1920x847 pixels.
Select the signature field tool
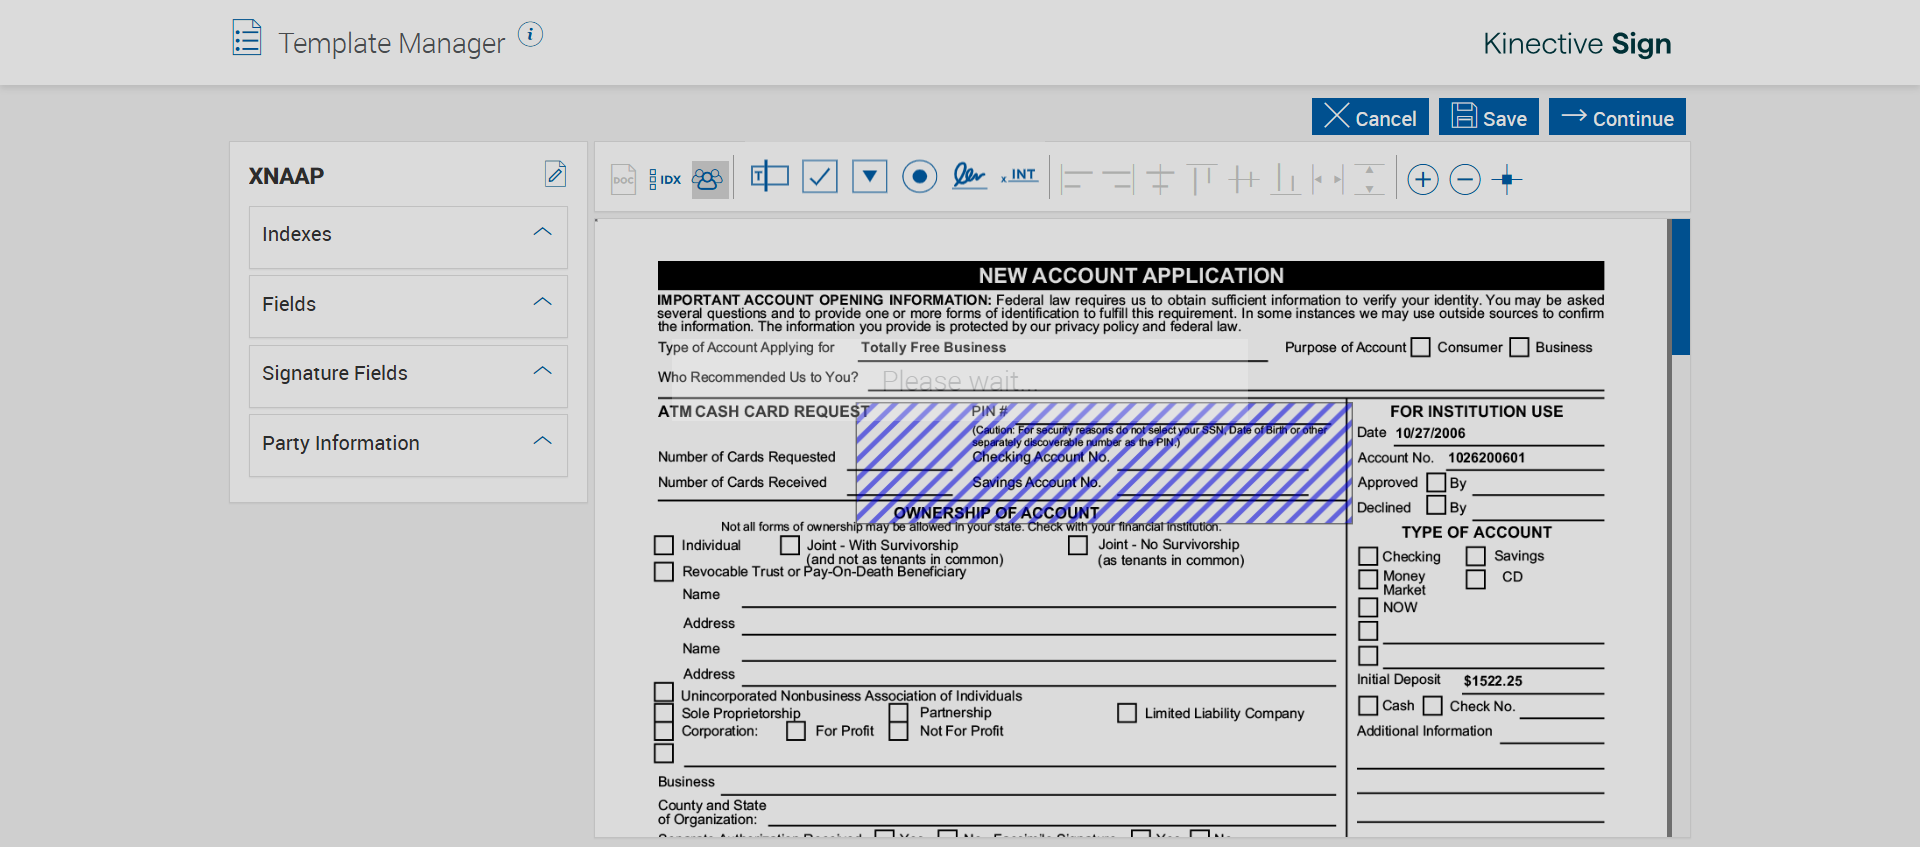click(968, 177)
